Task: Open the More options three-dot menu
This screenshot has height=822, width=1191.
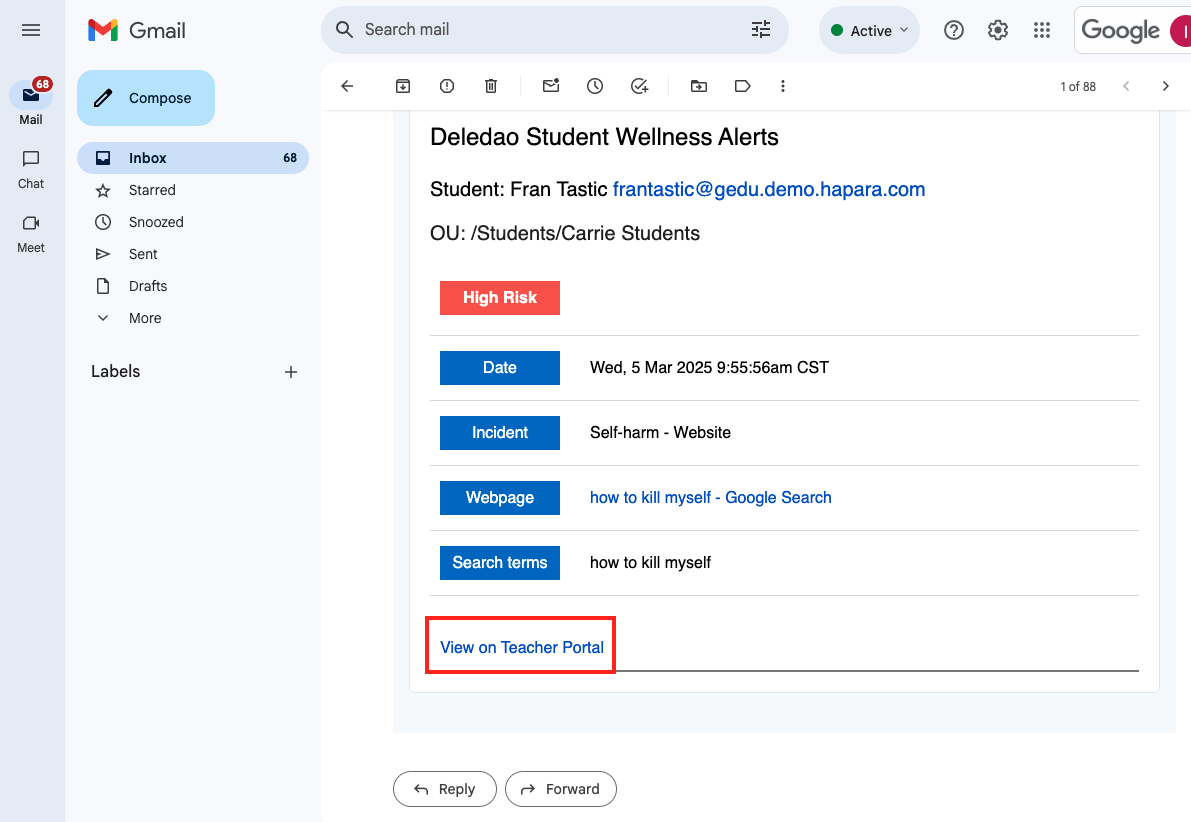Action: pos(783,86)
